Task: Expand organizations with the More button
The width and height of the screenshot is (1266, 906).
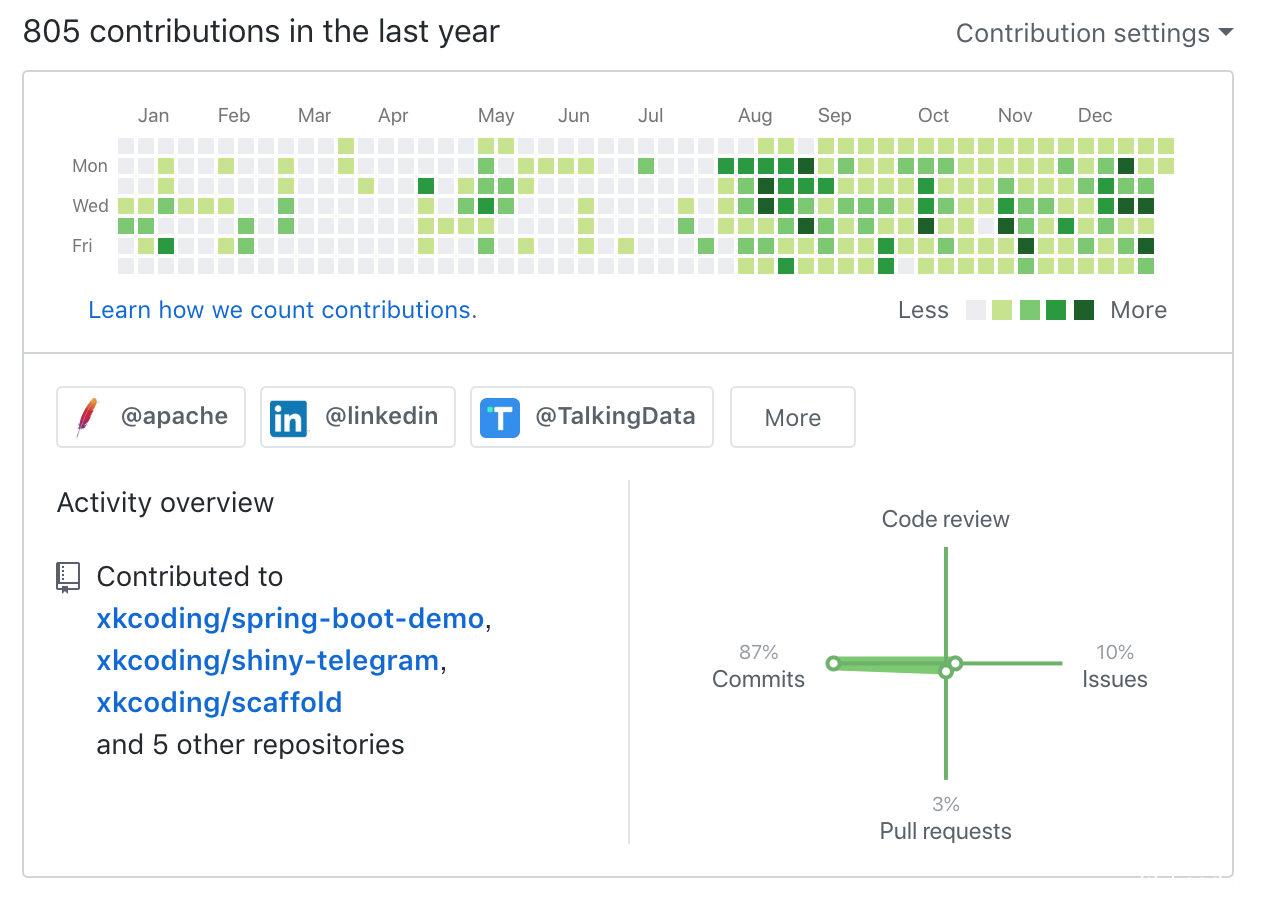Action: click(792, 418)
